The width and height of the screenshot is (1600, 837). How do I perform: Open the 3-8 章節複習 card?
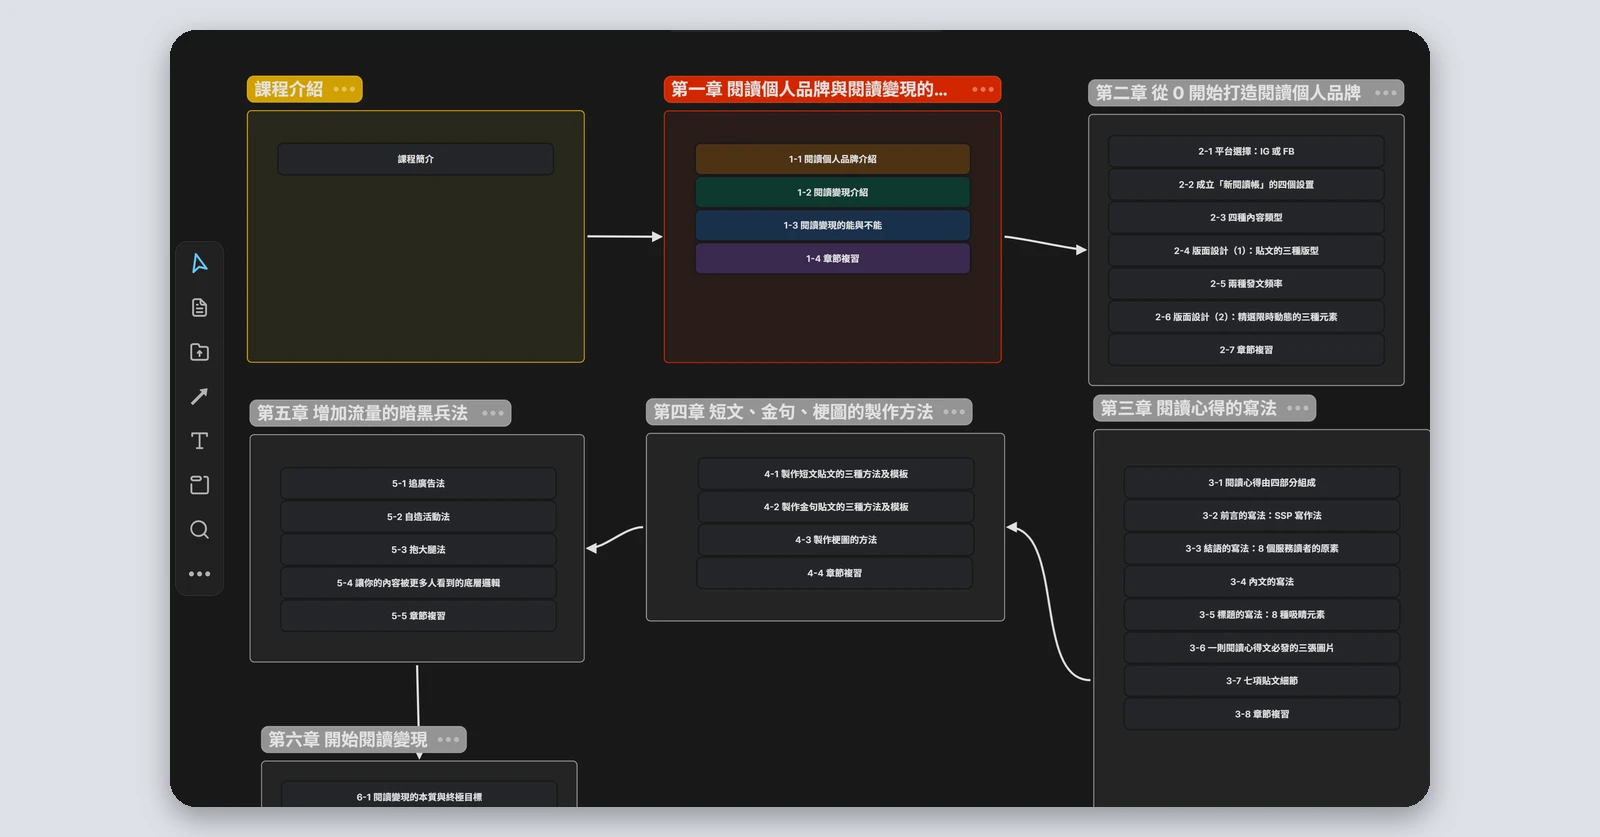pos(1262,714)
